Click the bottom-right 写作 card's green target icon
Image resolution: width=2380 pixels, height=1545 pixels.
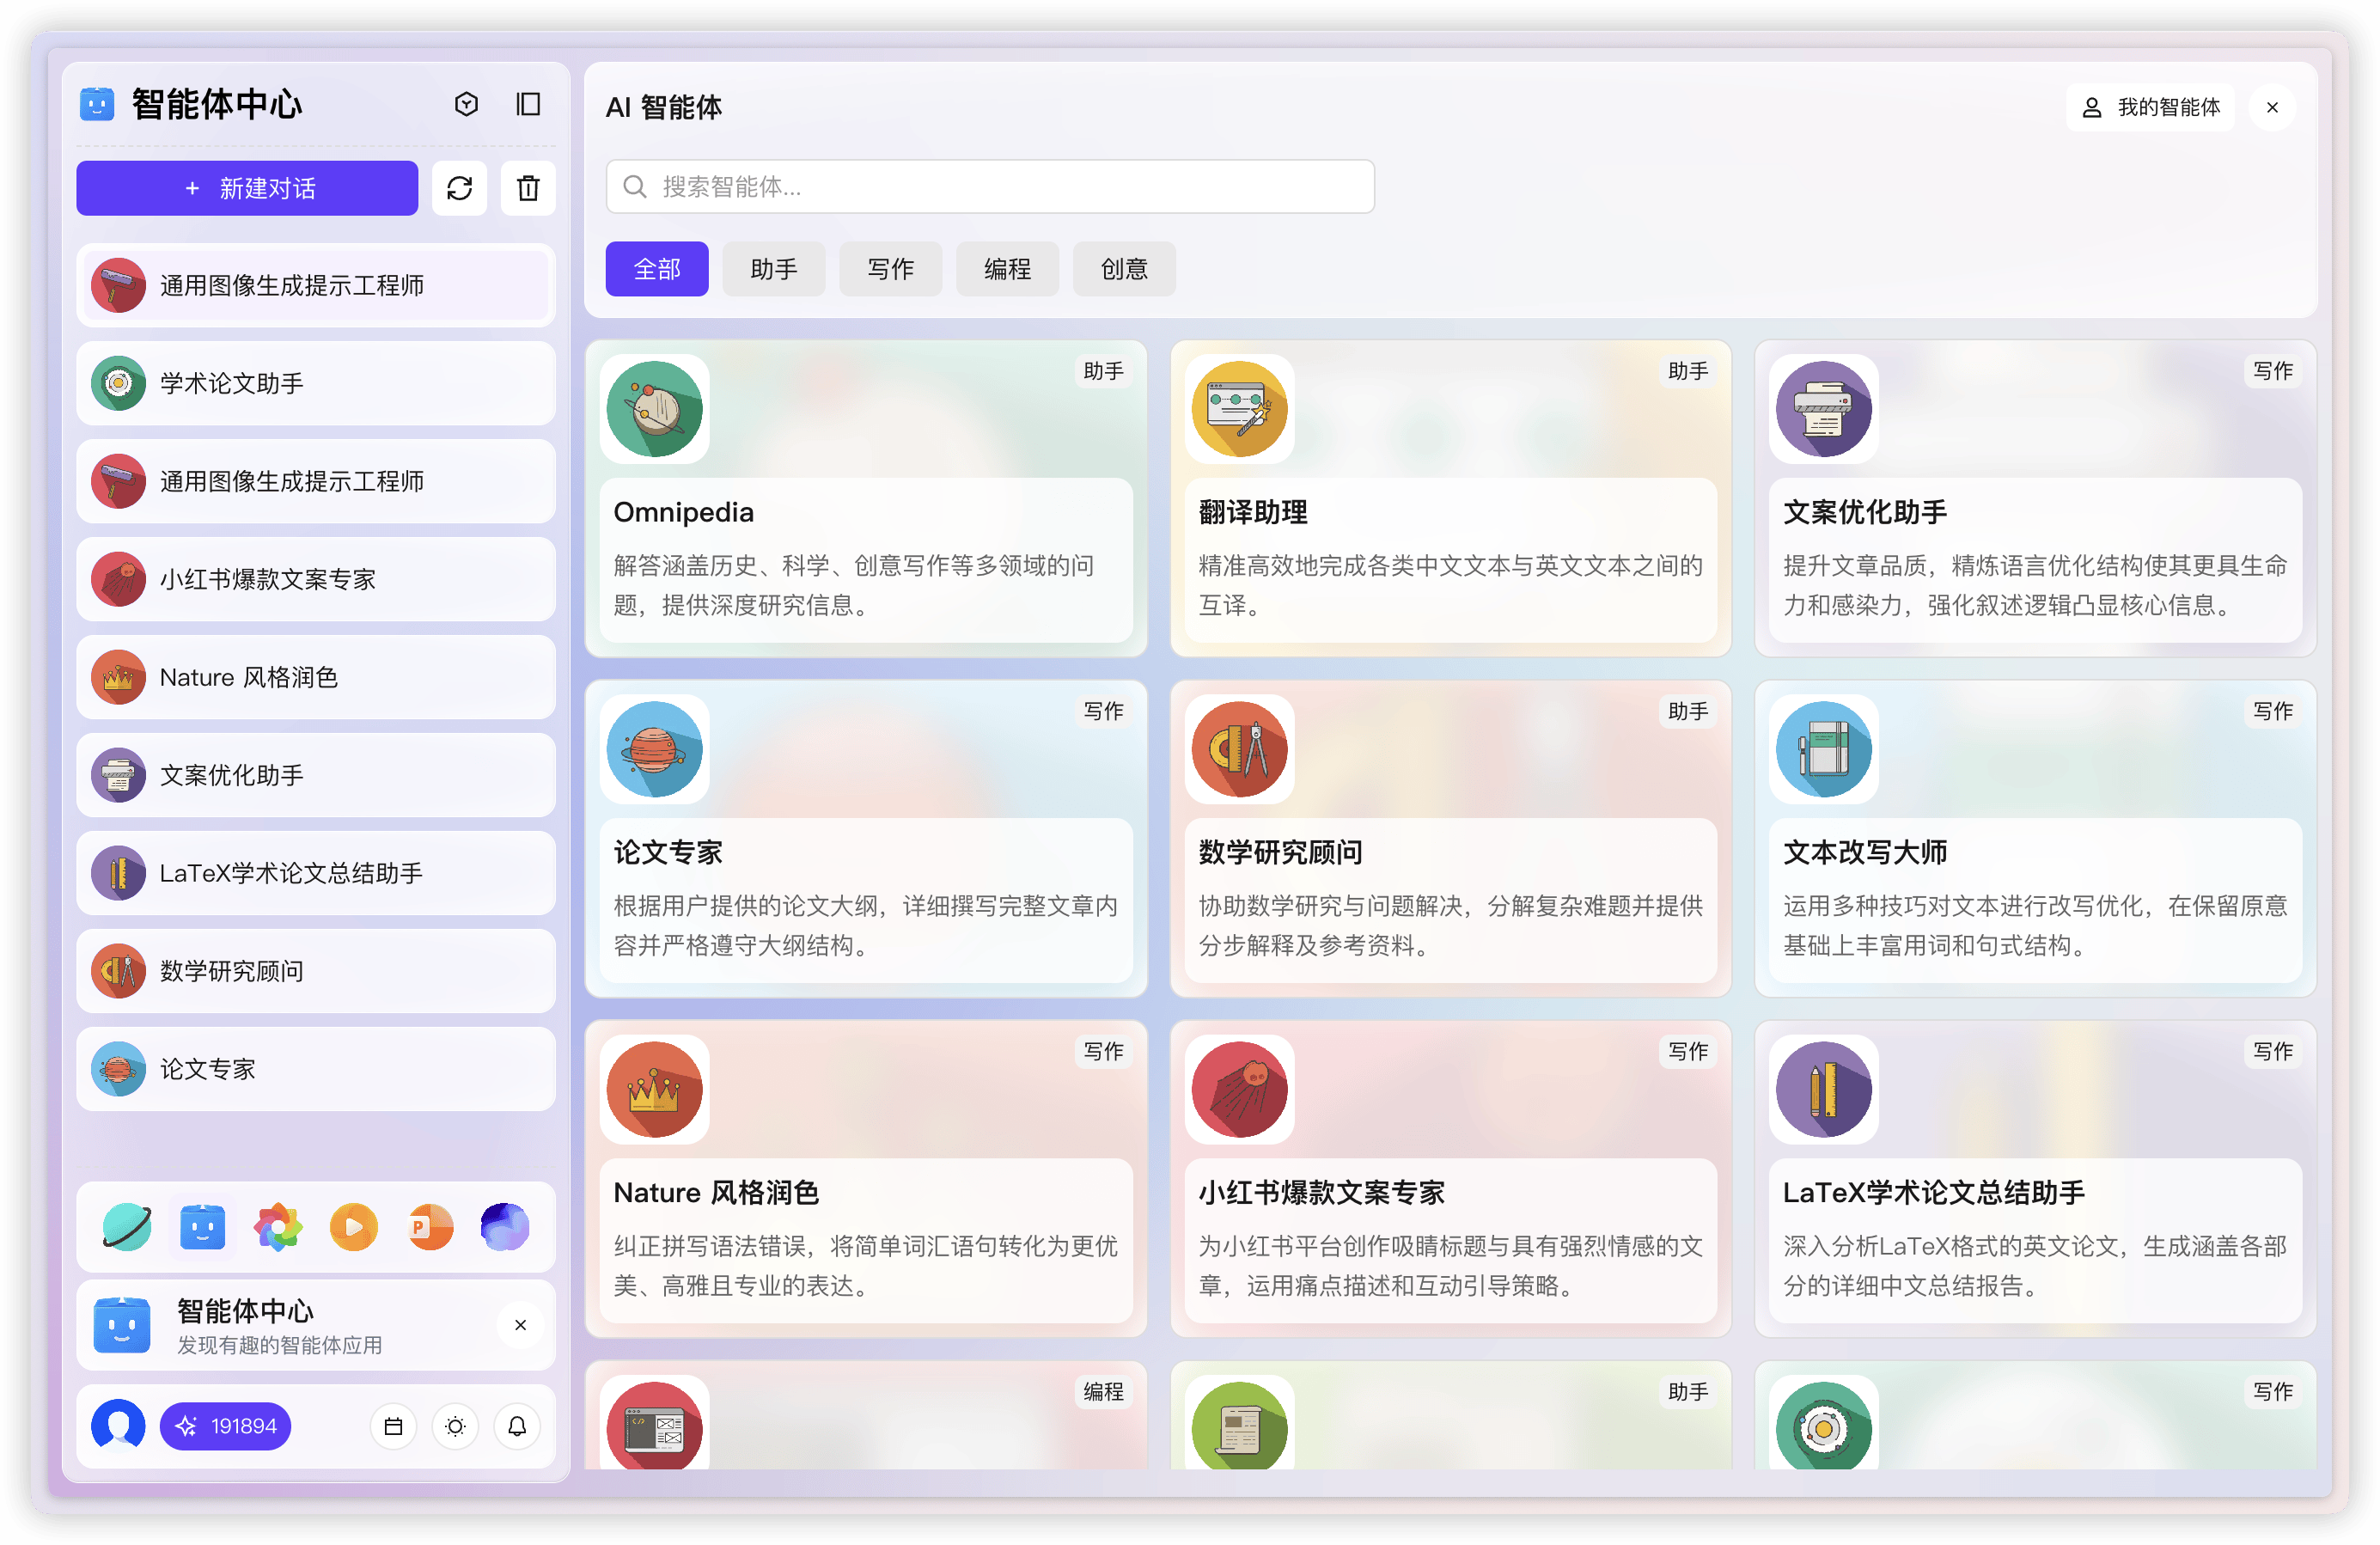tap(1824, 1425)
